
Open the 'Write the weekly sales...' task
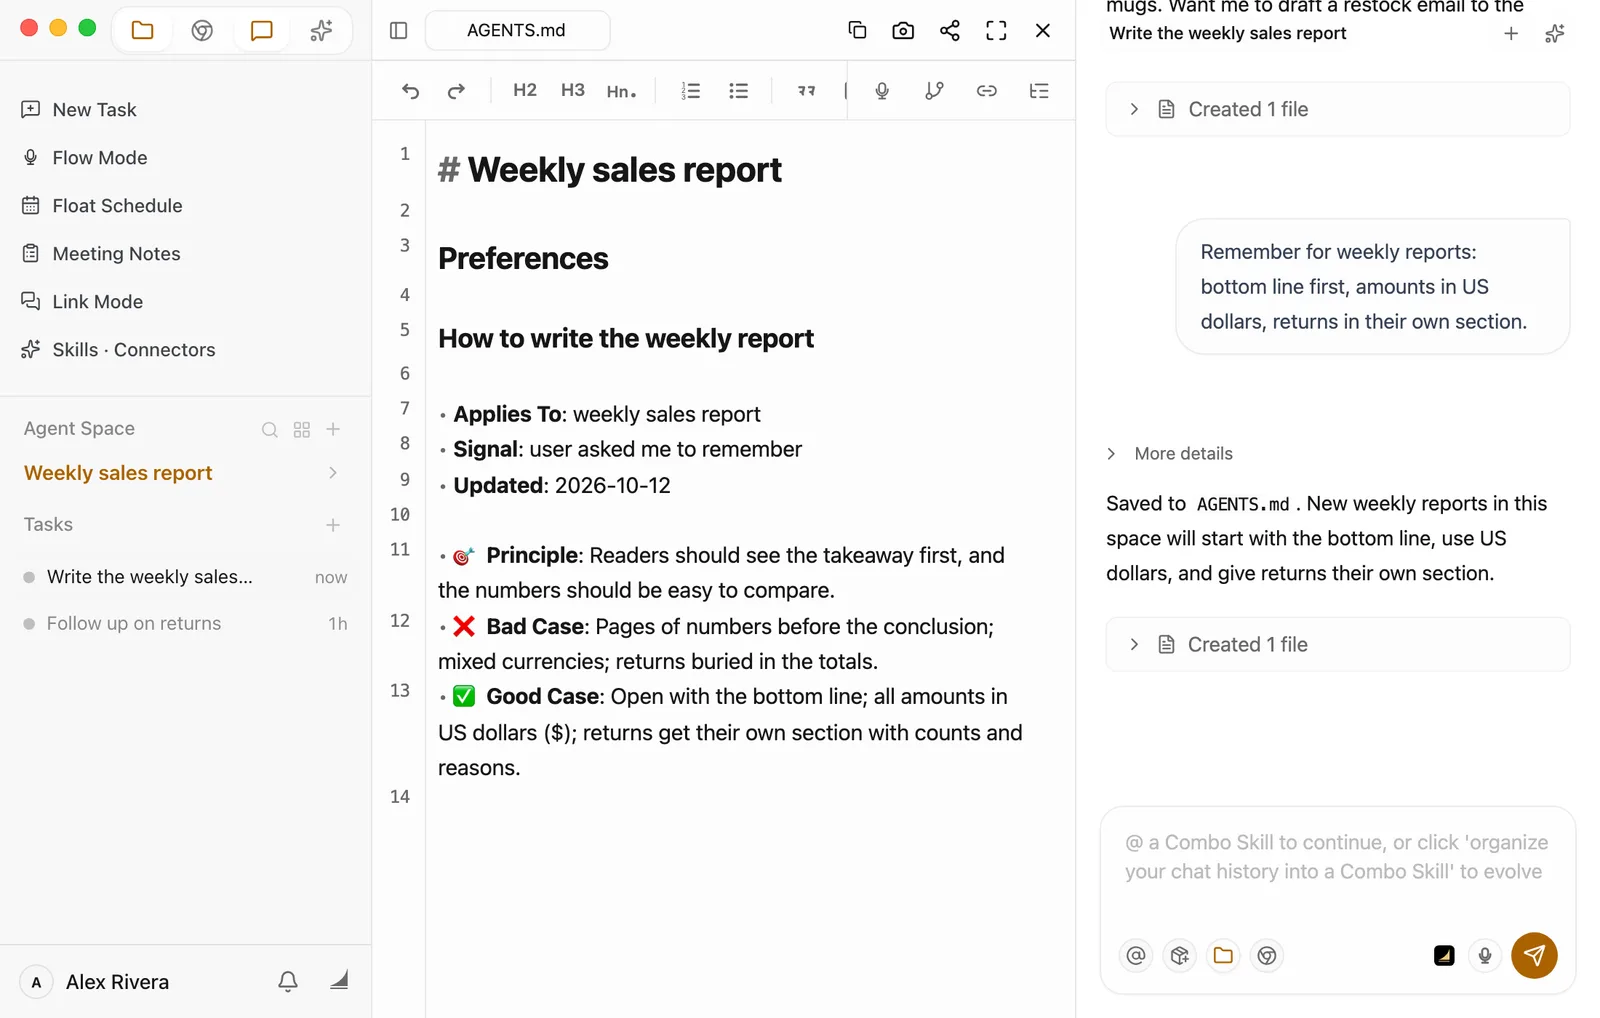[186, 577]
